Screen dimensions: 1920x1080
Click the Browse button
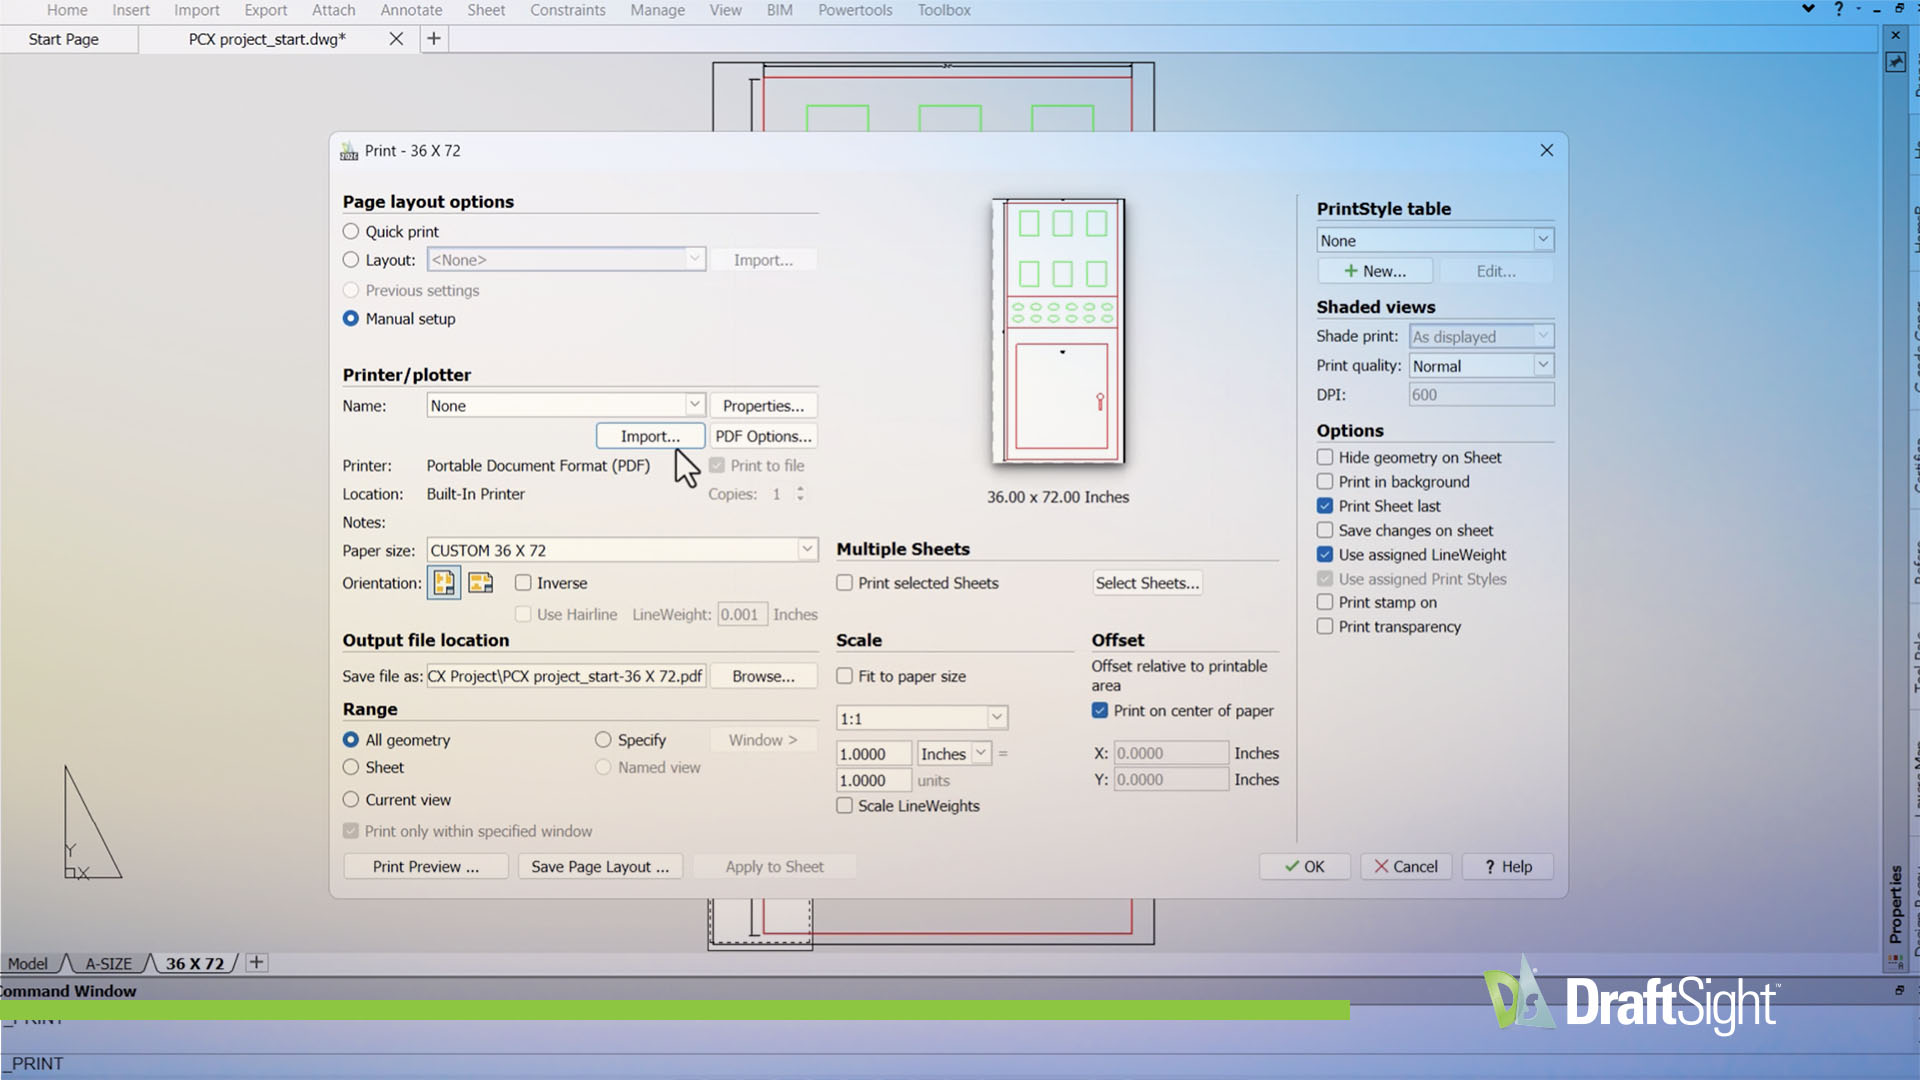[x=763, y=676]
